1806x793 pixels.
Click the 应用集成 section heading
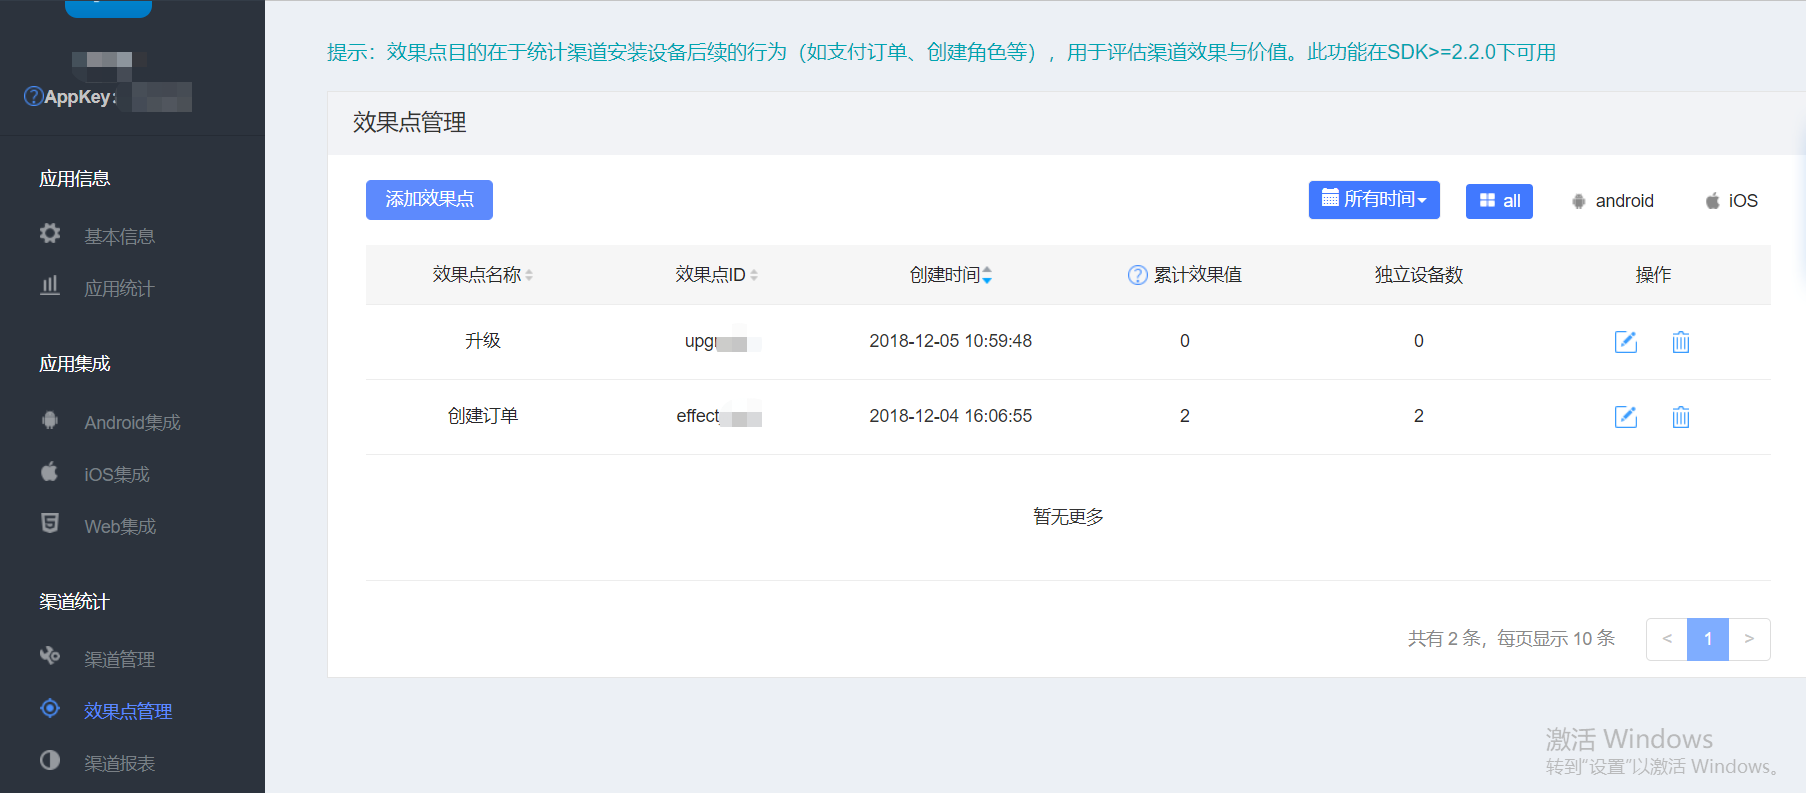click(x=75, y=364)
